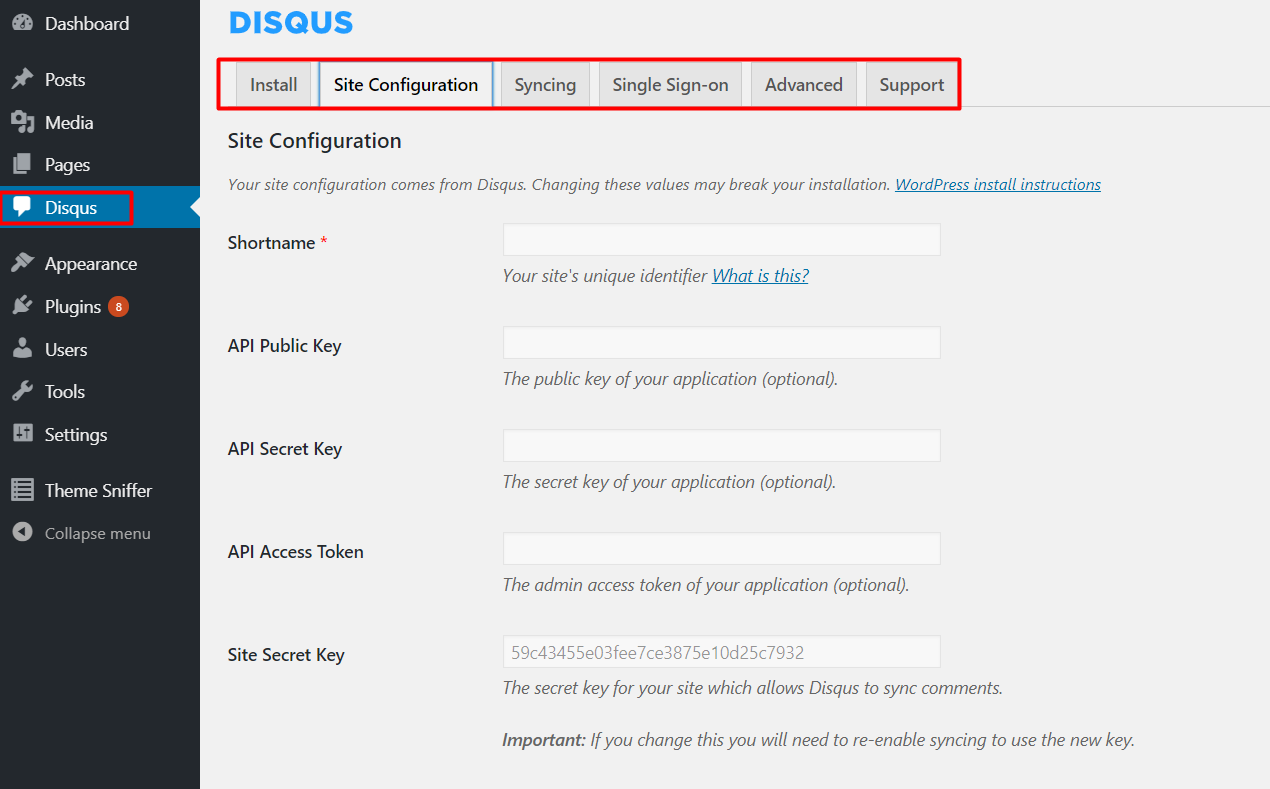Image resolution: width=1270 pixels, height=789 pixels.
Task: Click the Media icon in sidebar
Action: (x=22, y=122)
